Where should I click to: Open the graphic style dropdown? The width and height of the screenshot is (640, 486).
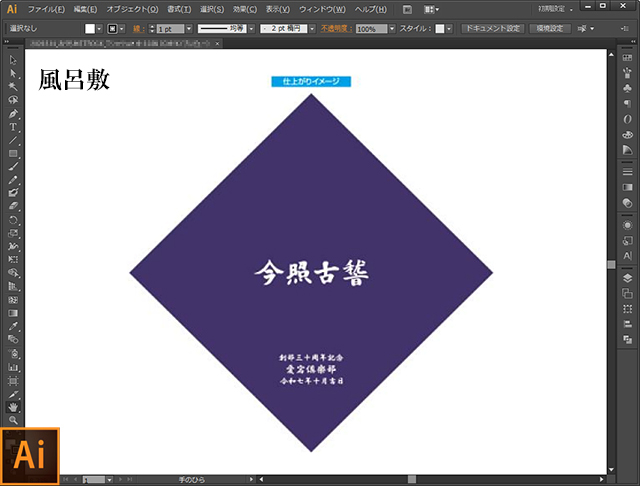[449, 29]
